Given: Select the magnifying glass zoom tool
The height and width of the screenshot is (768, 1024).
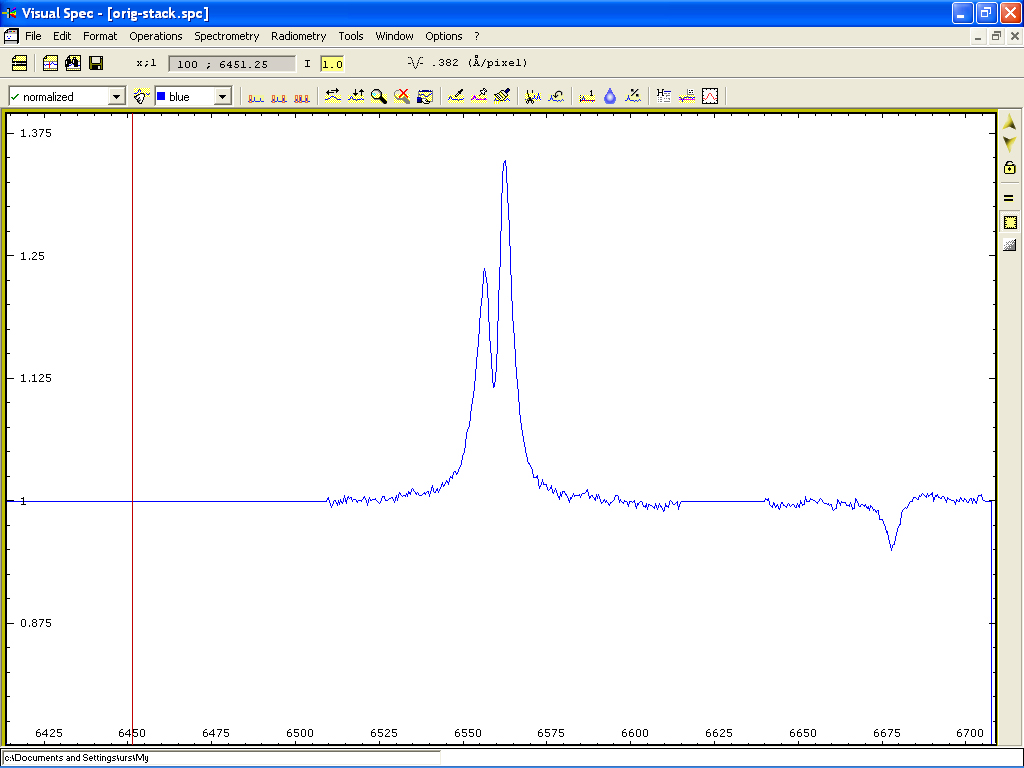Looking at the screenshot, I should (x=379, y=96).
